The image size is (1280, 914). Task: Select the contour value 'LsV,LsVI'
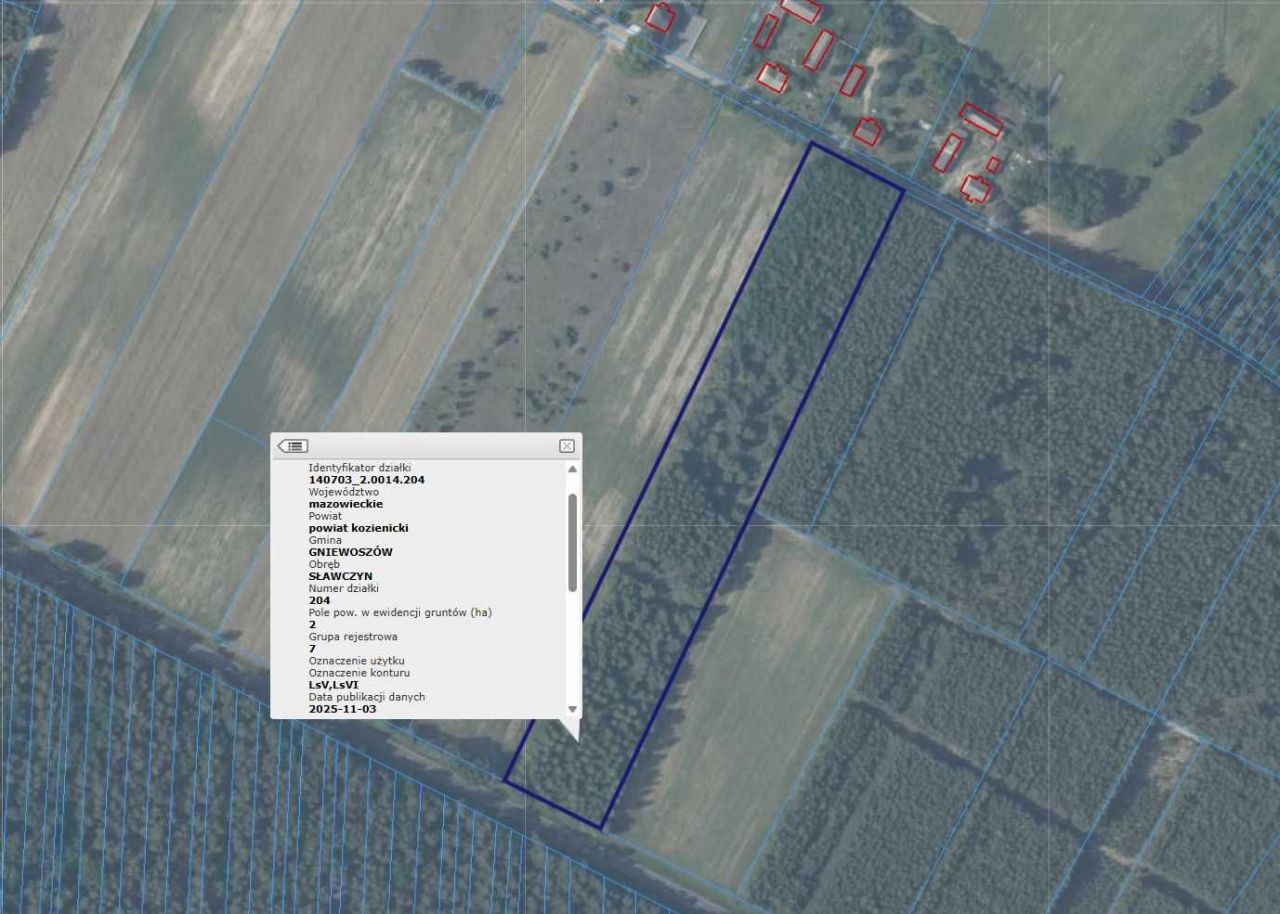335,685
